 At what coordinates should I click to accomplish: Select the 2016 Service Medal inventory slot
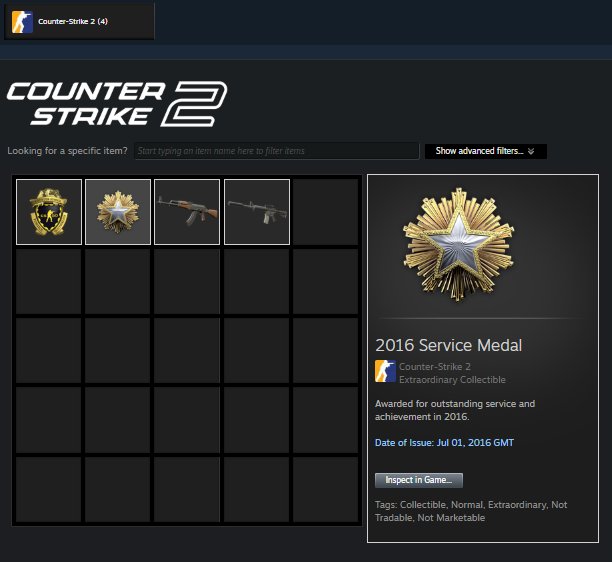click(118, 212)
